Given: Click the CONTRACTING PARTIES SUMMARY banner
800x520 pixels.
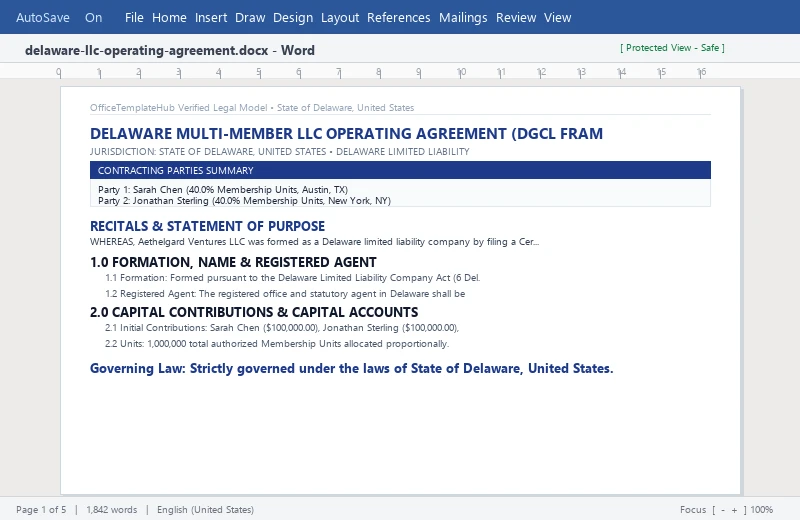Looking at the screenshot, I should tap(400, 170).
